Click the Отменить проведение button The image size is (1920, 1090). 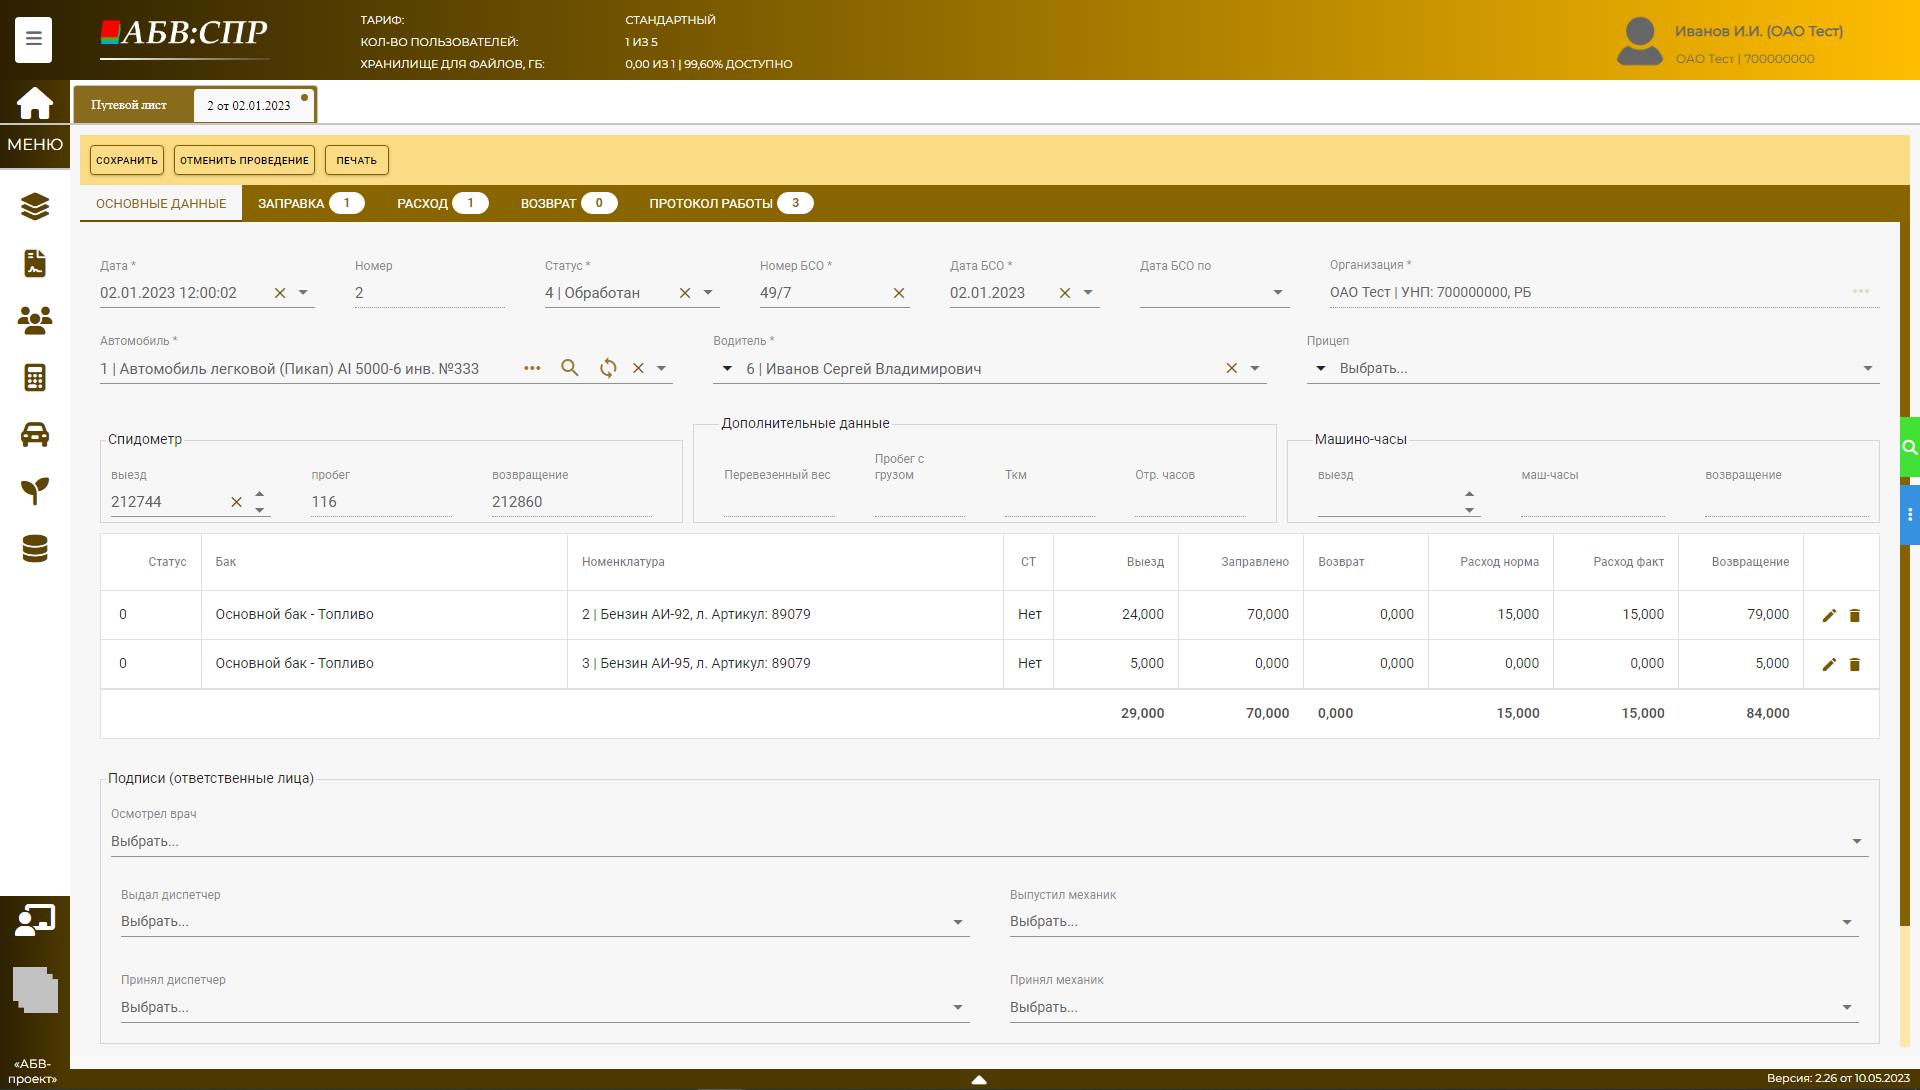244,160
